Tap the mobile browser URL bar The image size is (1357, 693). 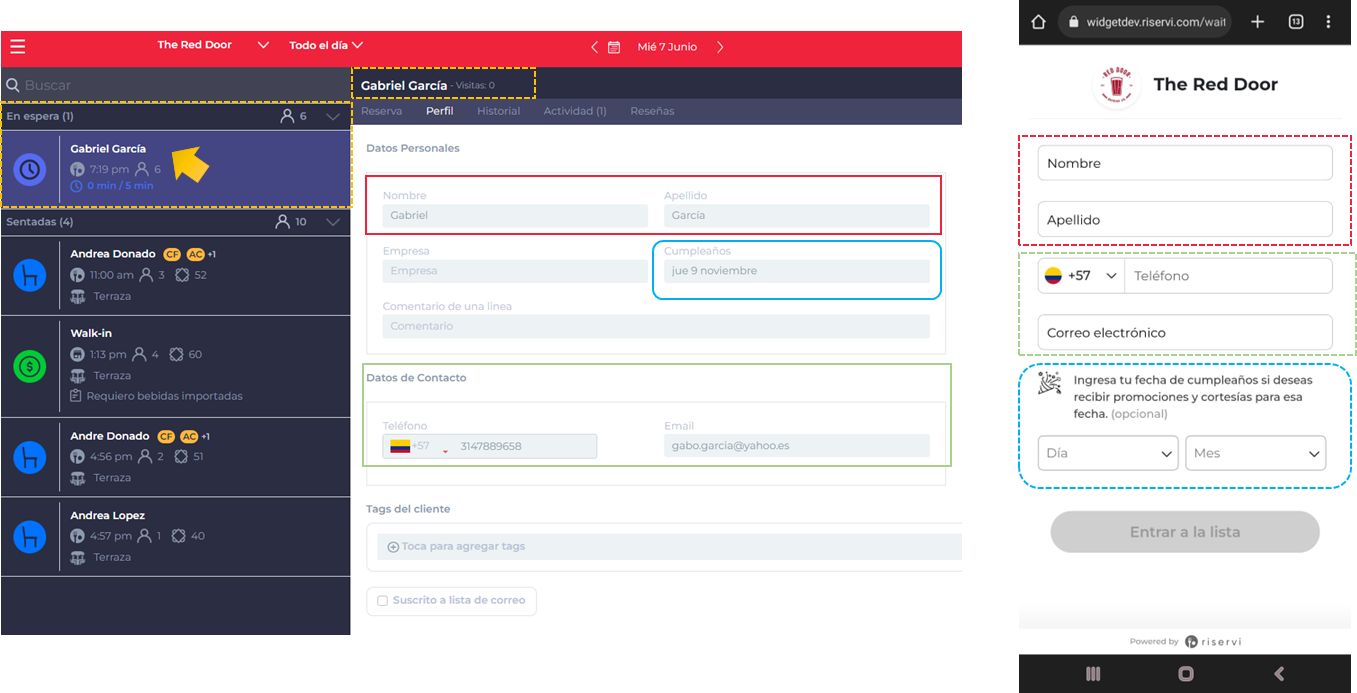pos(1144,22)
